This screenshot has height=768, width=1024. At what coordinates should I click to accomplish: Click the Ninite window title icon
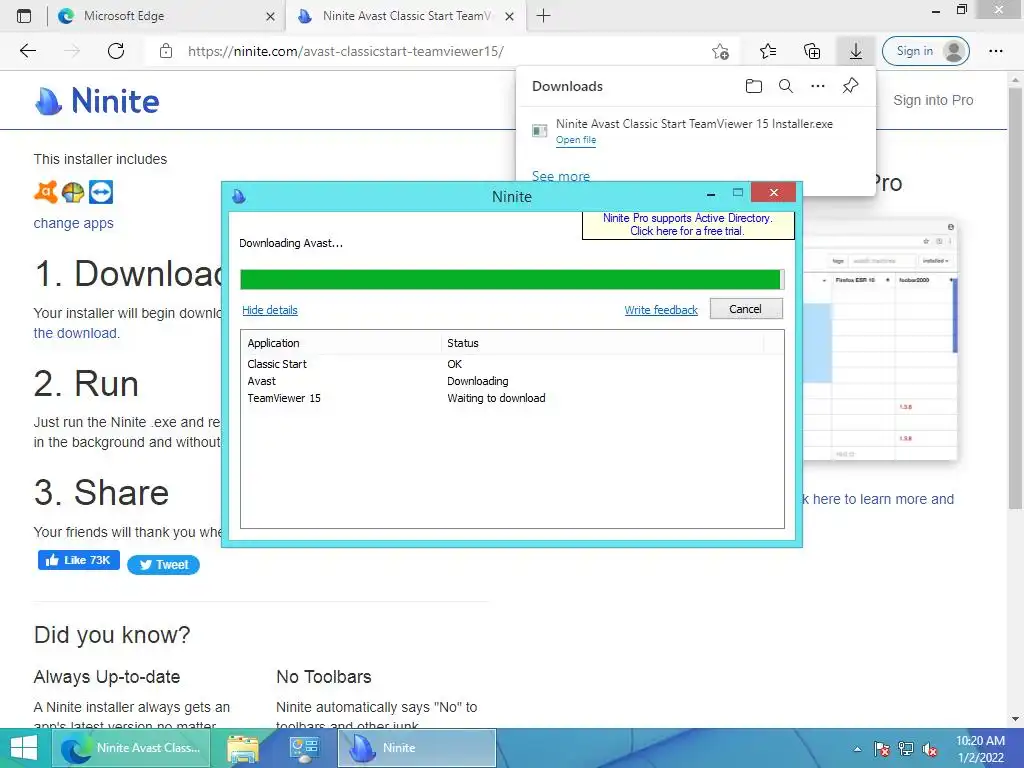239,196
